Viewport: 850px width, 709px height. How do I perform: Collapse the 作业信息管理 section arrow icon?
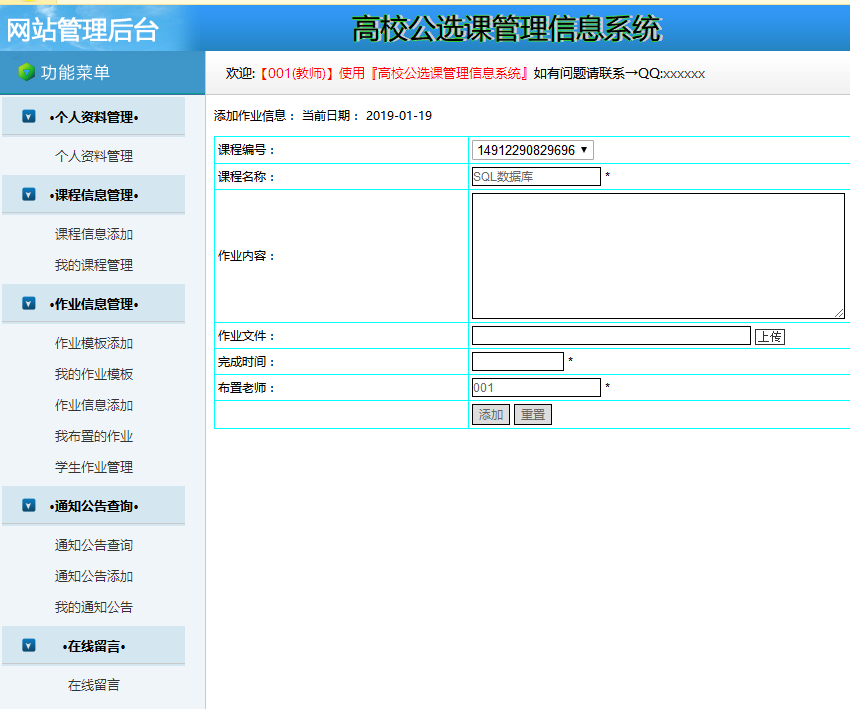tap(29, 303)
